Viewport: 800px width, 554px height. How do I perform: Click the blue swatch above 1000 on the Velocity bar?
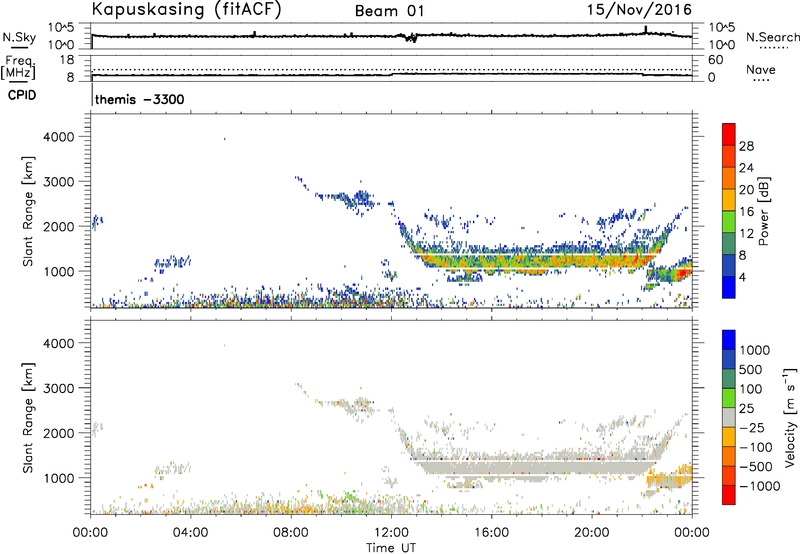pos(729,340)
